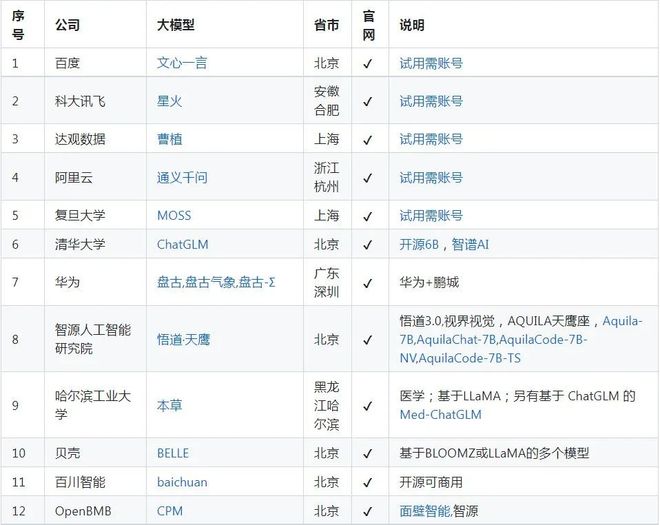660x525 pixels.
Task: Open the 文心一言 model link
Action: point(182,63)
